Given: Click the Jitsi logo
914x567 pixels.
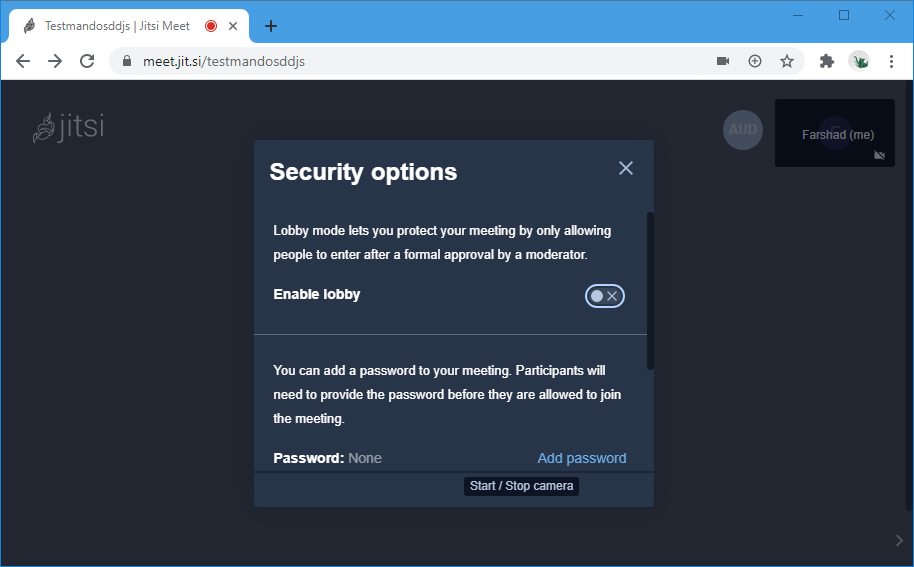Looking at the screenshot, I should [68, 127].
